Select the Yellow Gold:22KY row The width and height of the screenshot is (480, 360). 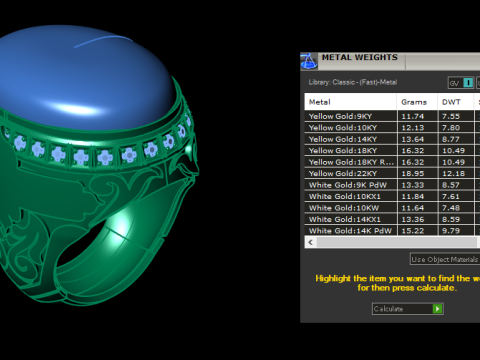392,173
